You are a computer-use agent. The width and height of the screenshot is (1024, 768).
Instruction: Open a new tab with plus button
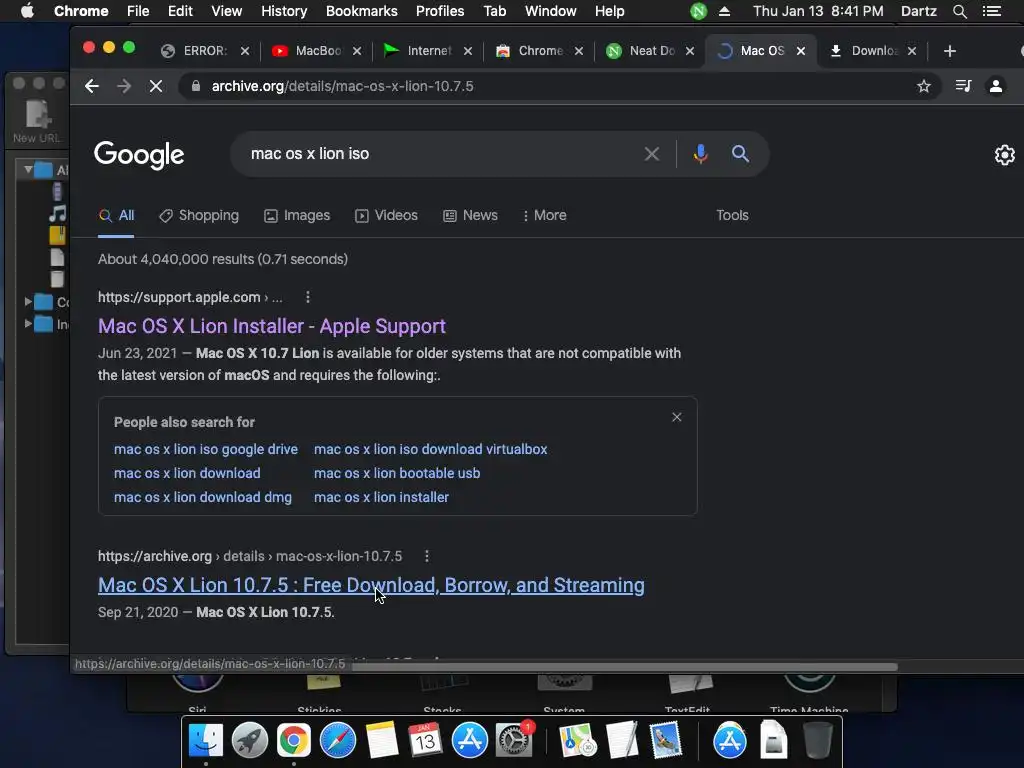click(950, 51)
